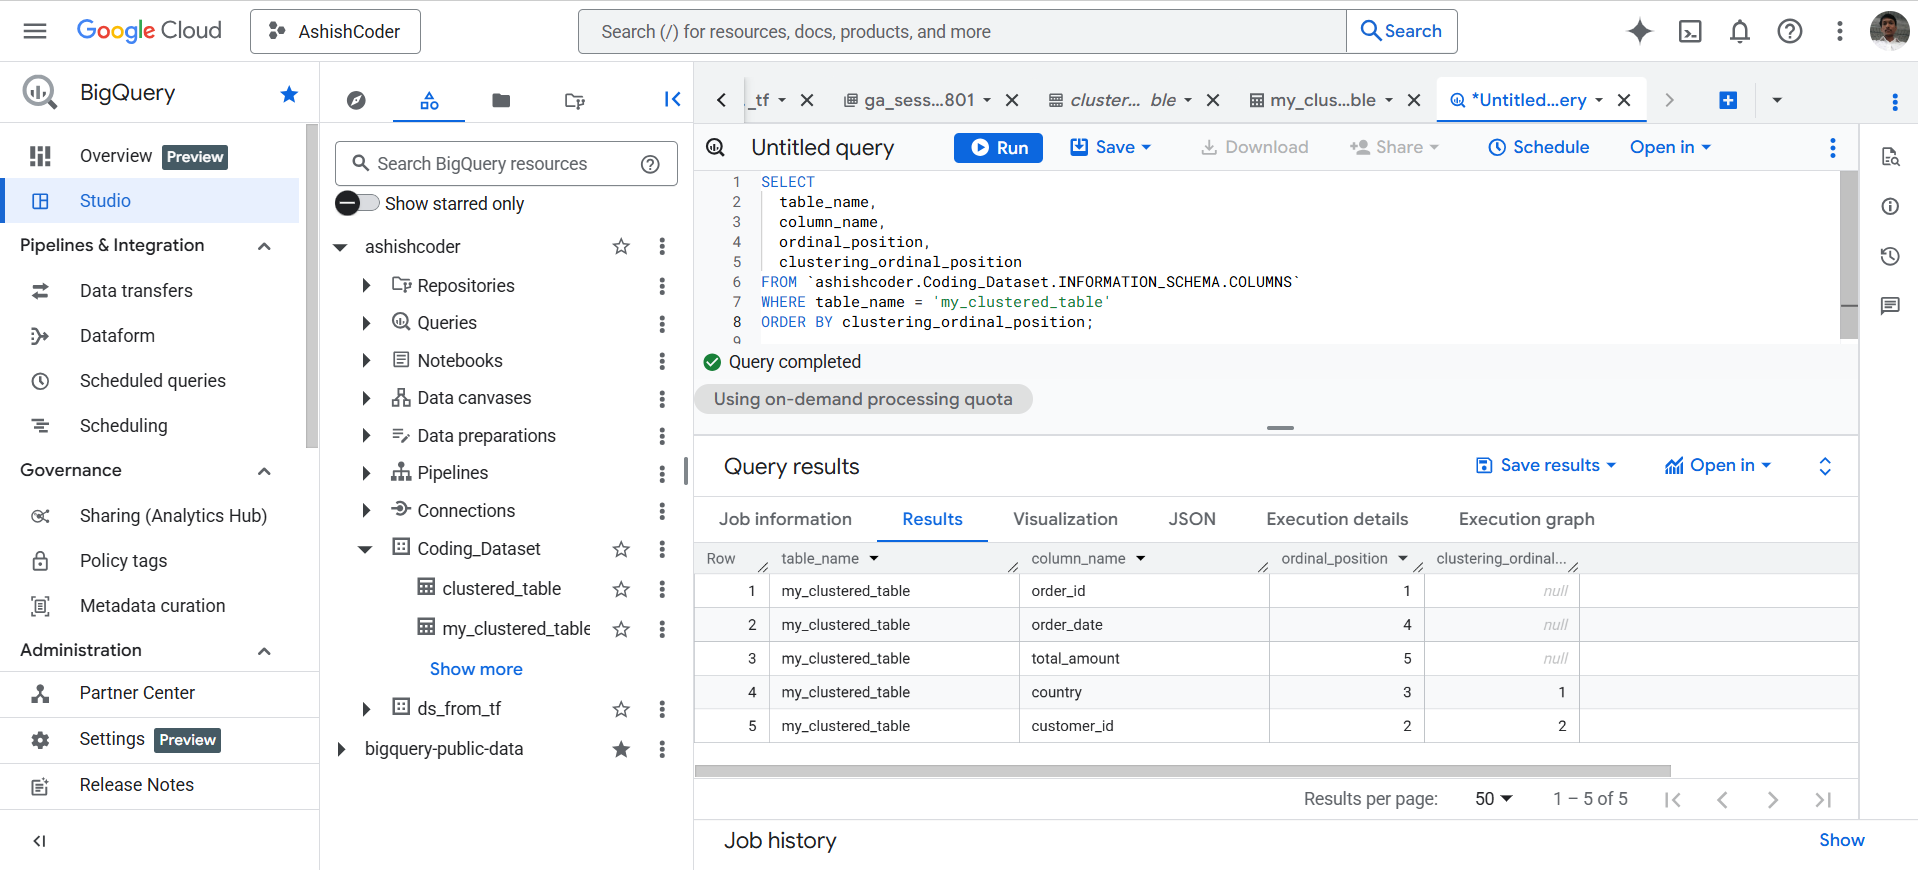Screen dimensions: 1918x870
Task: Change results per page dropdown
Action: [x=1494, y=799]
